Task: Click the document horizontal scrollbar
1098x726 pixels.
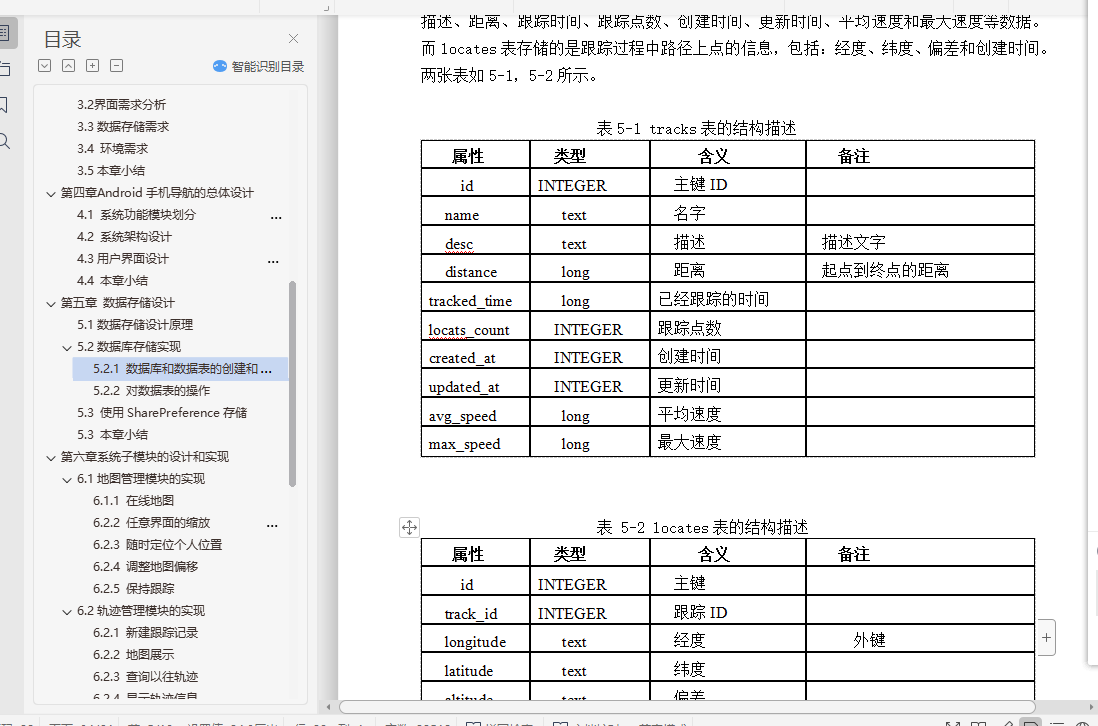Action: (687, 707)
